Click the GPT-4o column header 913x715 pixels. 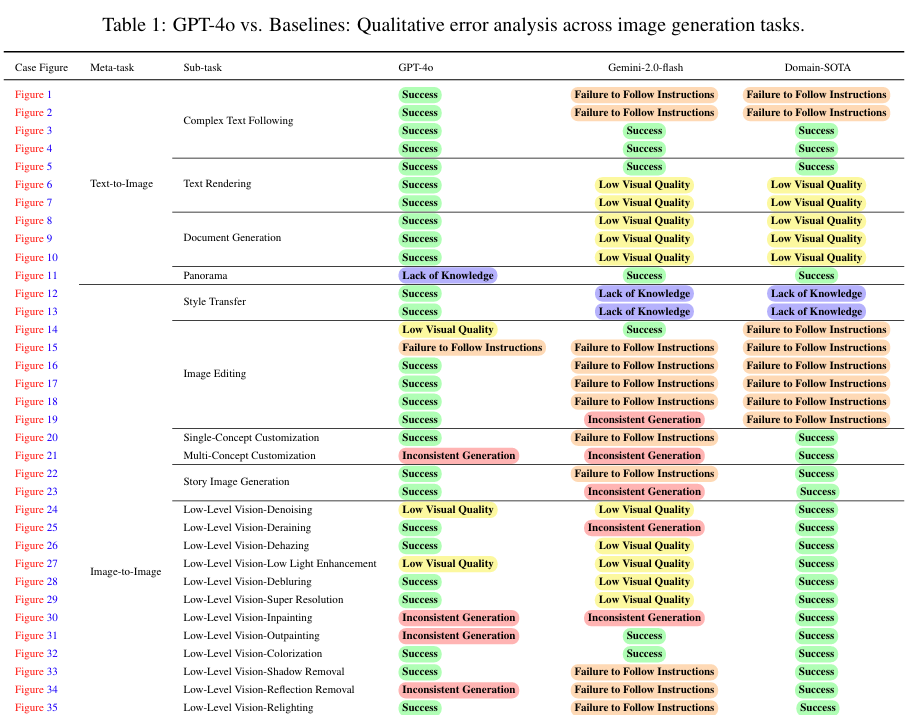coord(416,68)
